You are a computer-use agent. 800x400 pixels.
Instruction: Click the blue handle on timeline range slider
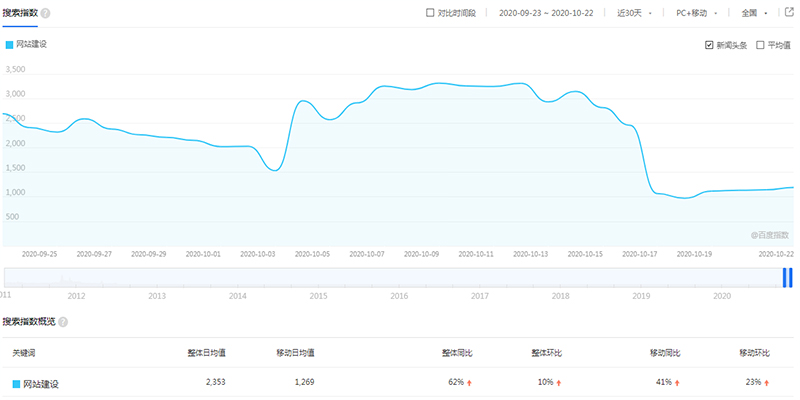point(787,277)
